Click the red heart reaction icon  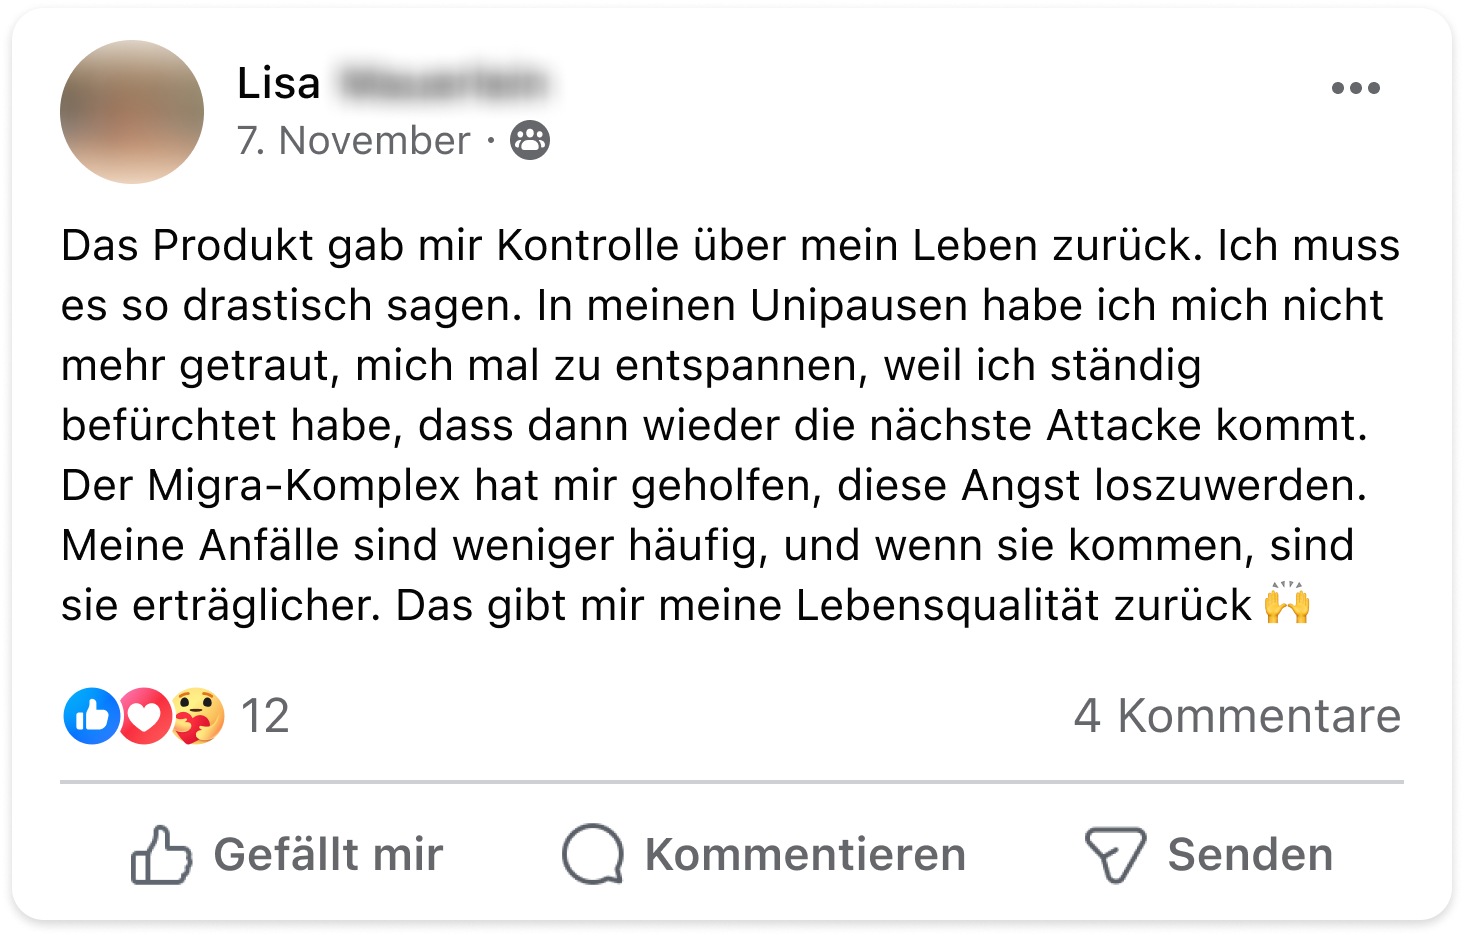(x=145, y=716)
